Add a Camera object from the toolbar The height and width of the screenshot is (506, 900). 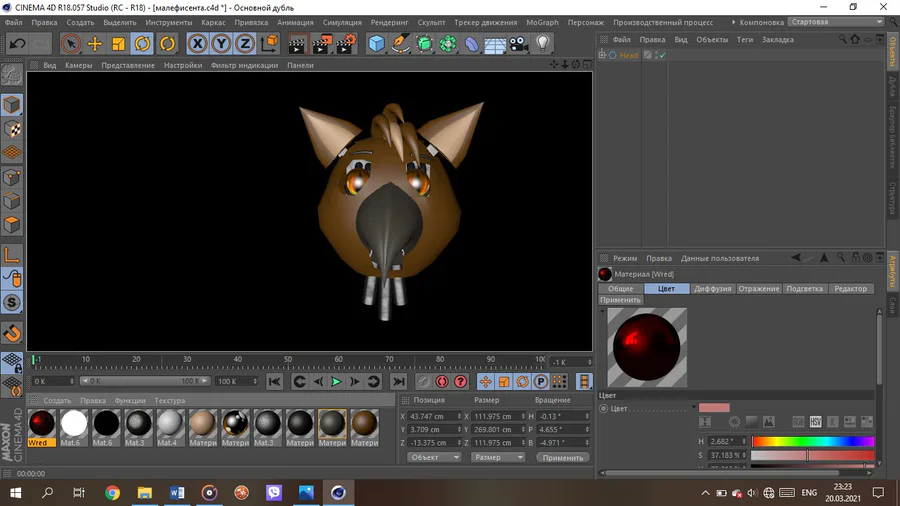518,43
